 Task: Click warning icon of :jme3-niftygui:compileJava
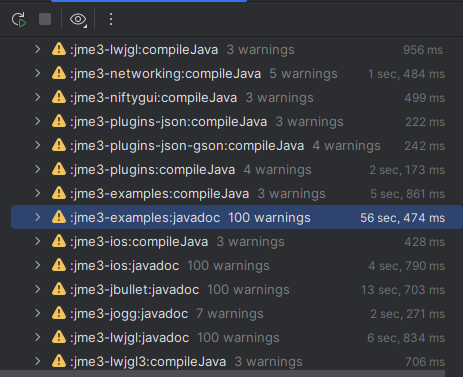tap(59, 97)
